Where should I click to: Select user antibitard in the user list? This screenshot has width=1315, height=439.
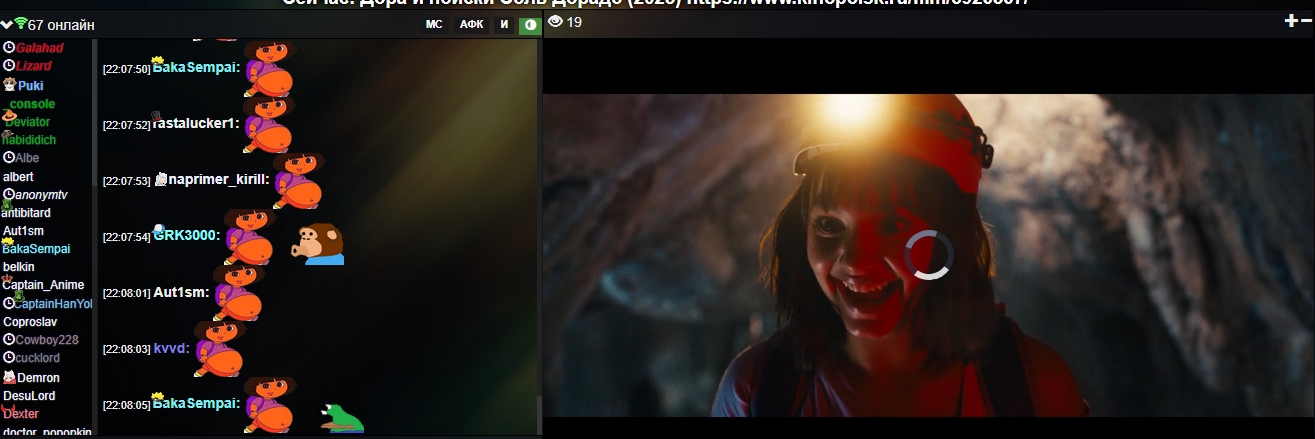[x=27, y=213]
